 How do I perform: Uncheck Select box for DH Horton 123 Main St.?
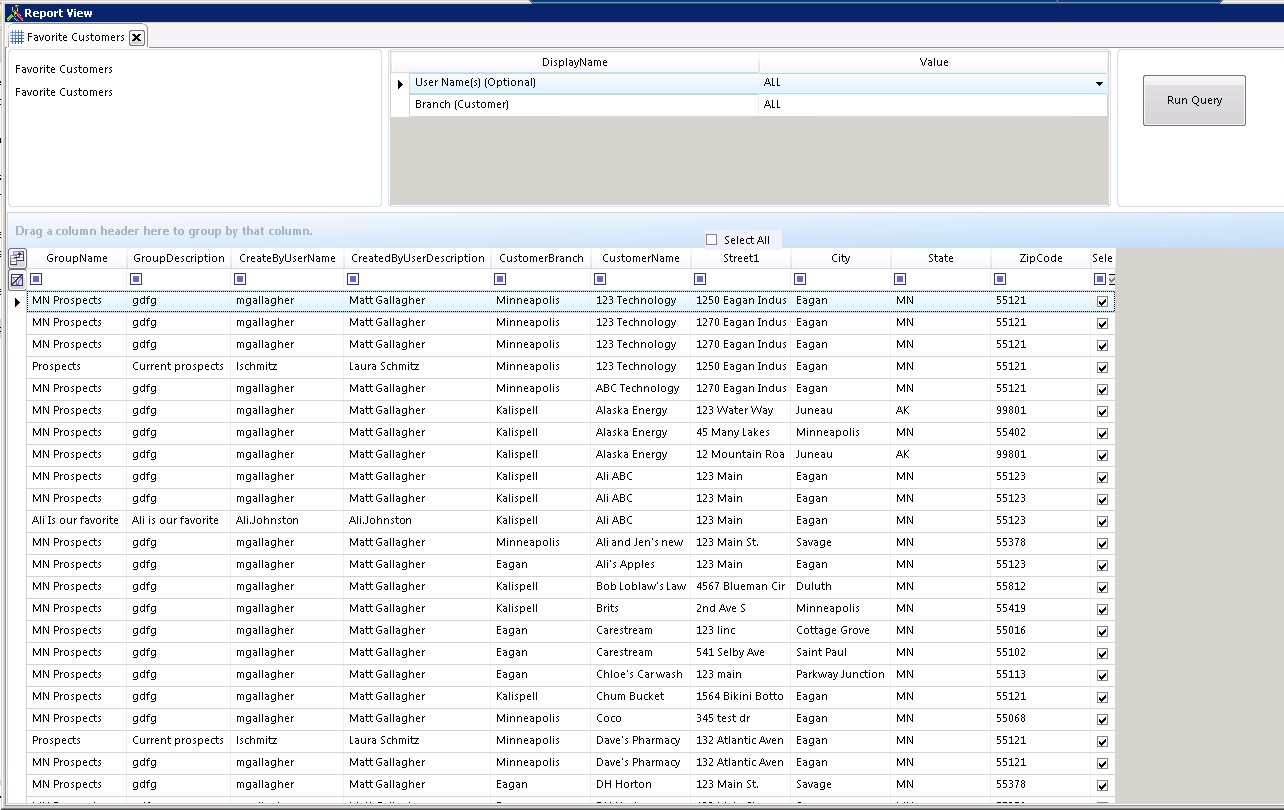point(1102,785)
